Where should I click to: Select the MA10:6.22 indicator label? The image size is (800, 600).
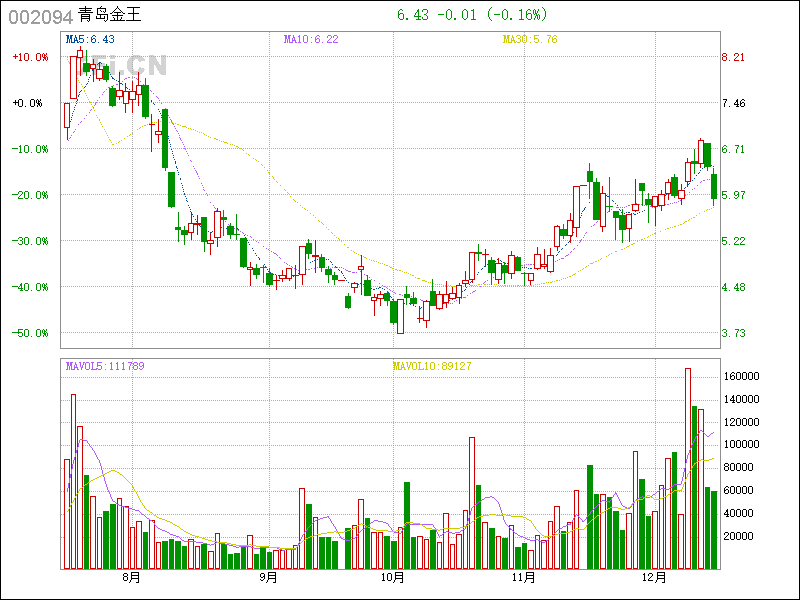pyautogui.click(x=311, y=39)
